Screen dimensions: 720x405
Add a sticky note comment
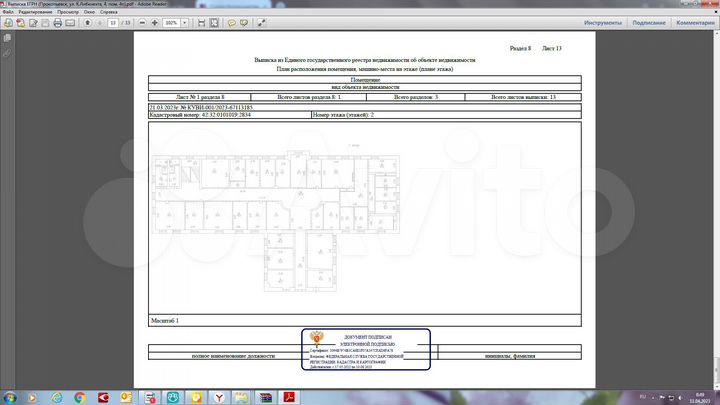pos(231,21)
